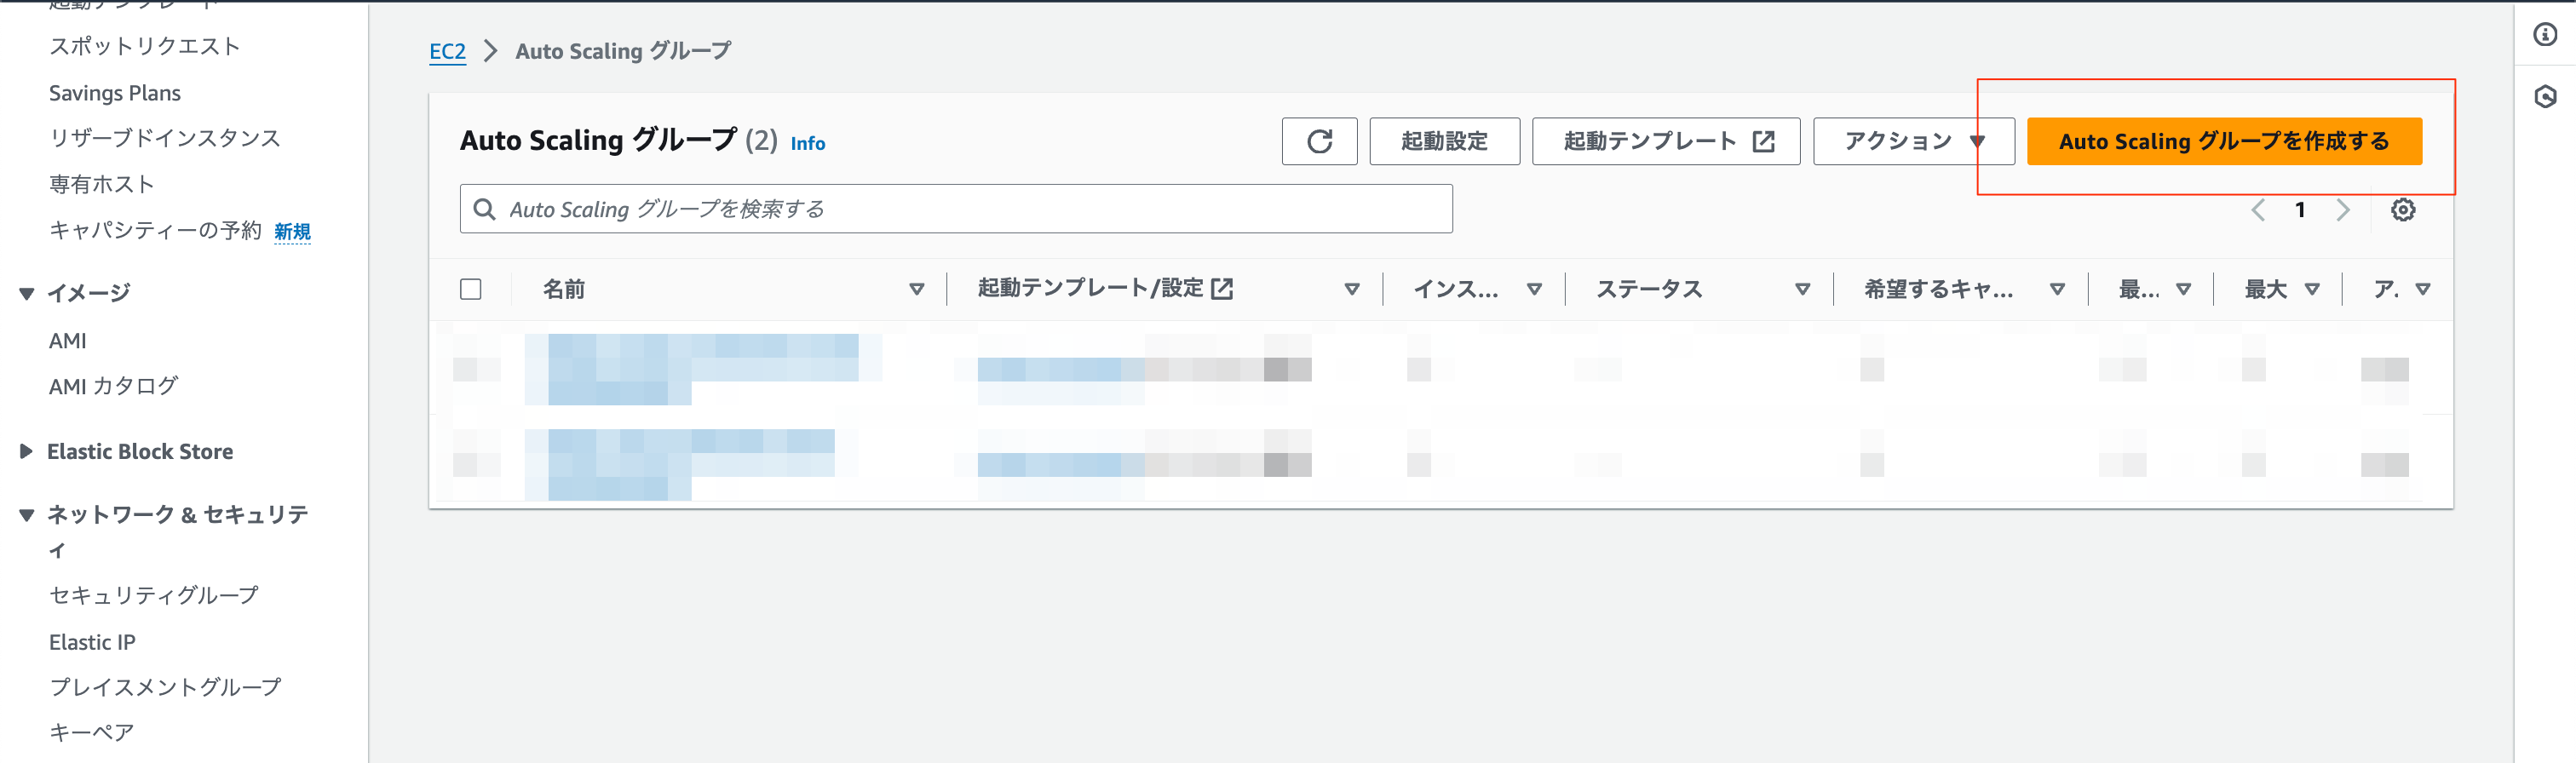Click the search magnifier icon
The height and width of the screenshot is (763, 2576).
tap(484, 209)
